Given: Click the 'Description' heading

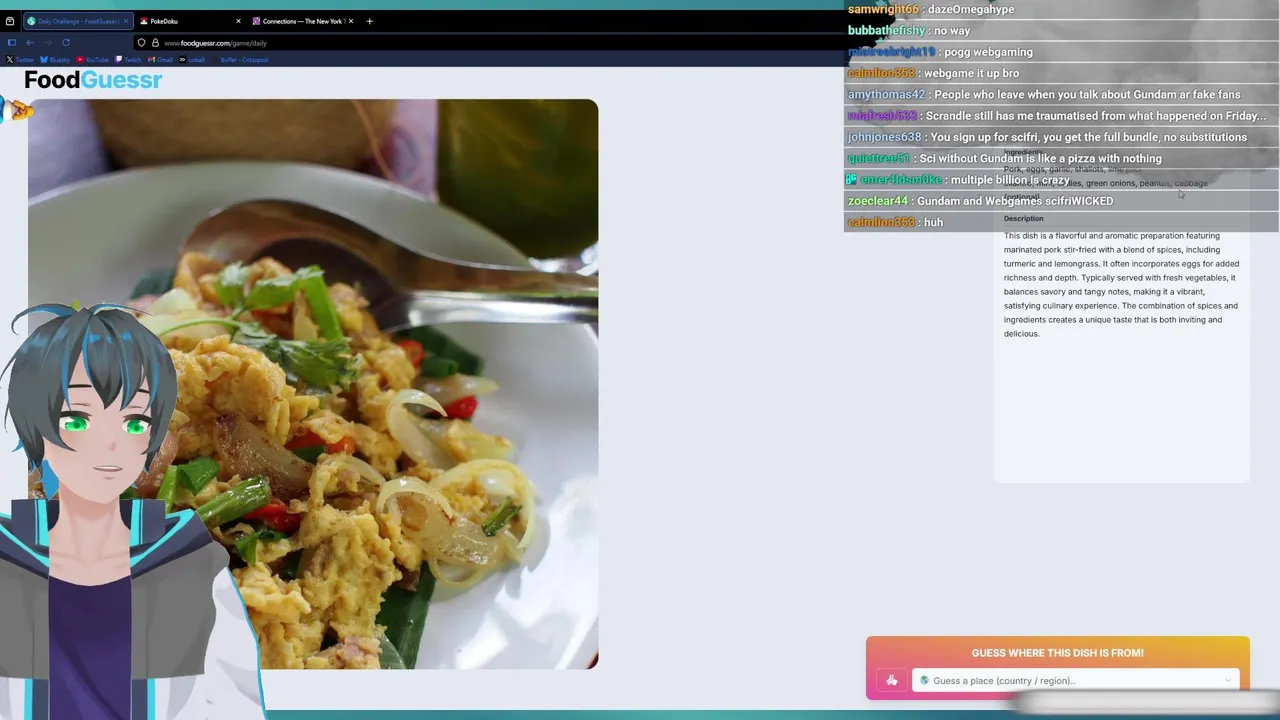Looking at the screenshot, I should (x=1023, y=218).
